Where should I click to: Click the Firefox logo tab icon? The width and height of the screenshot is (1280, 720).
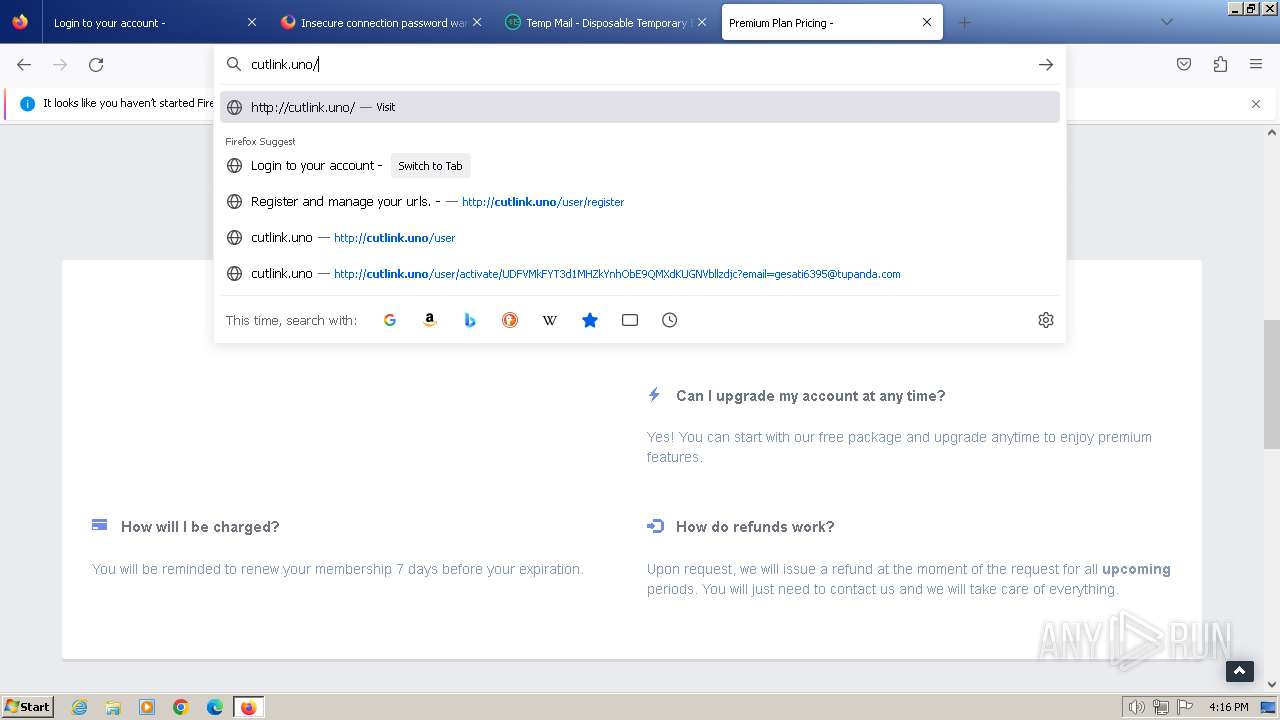(x=20, y=21)
